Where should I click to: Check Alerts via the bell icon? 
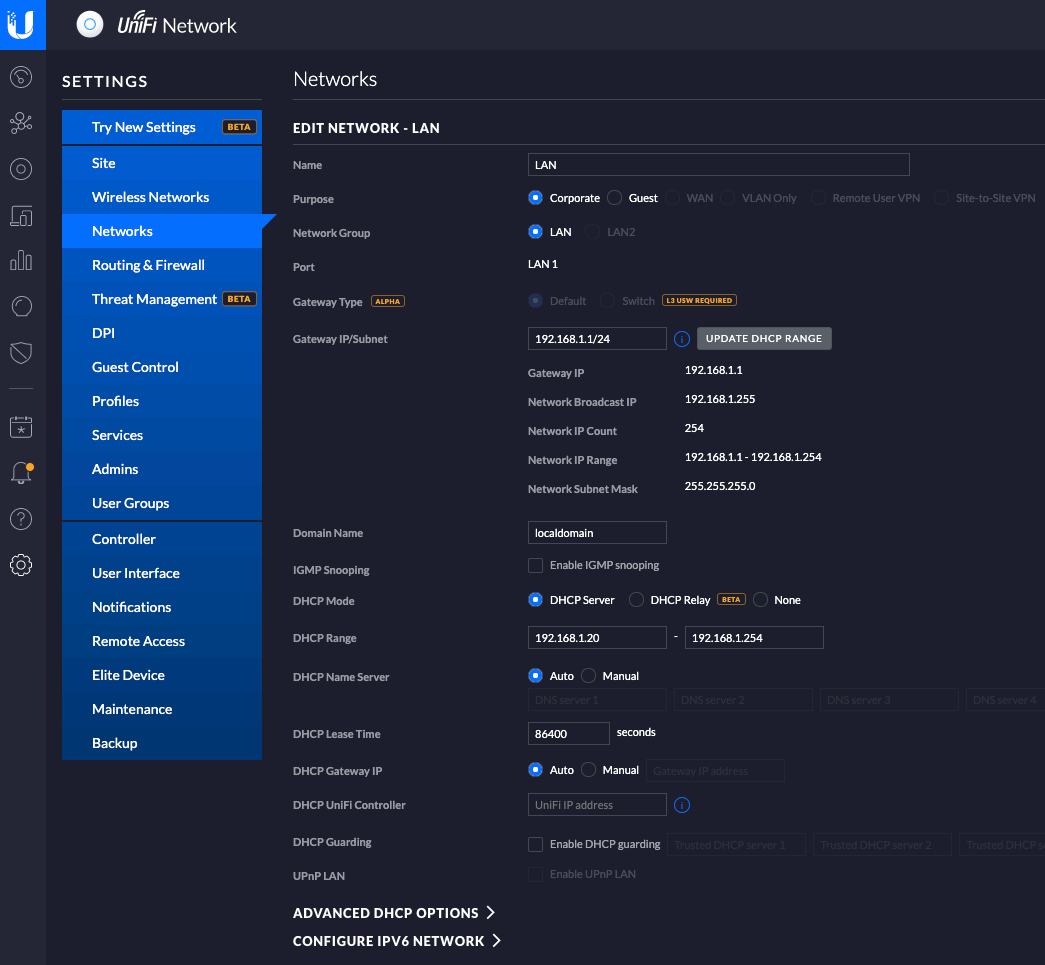tap(21, 472)
